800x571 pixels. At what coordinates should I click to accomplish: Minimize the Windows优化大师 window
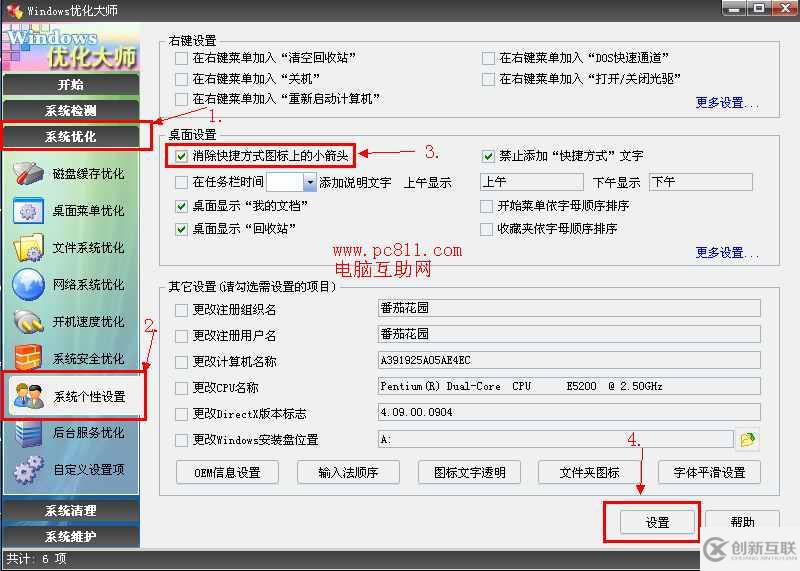[x=734, y=8]
